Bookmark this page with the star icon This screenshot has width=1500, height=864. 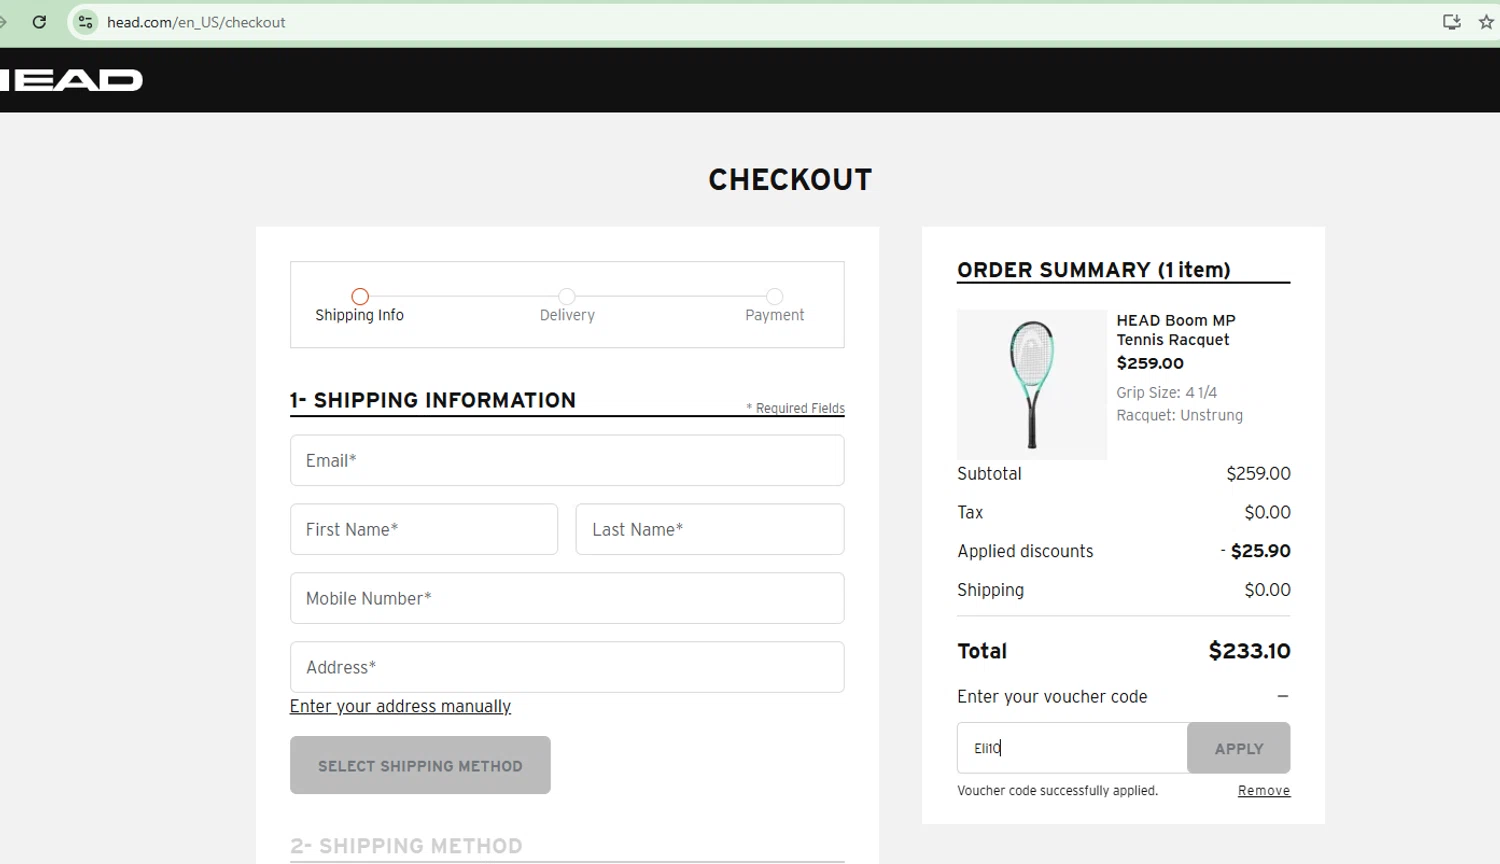[1486, 22]
